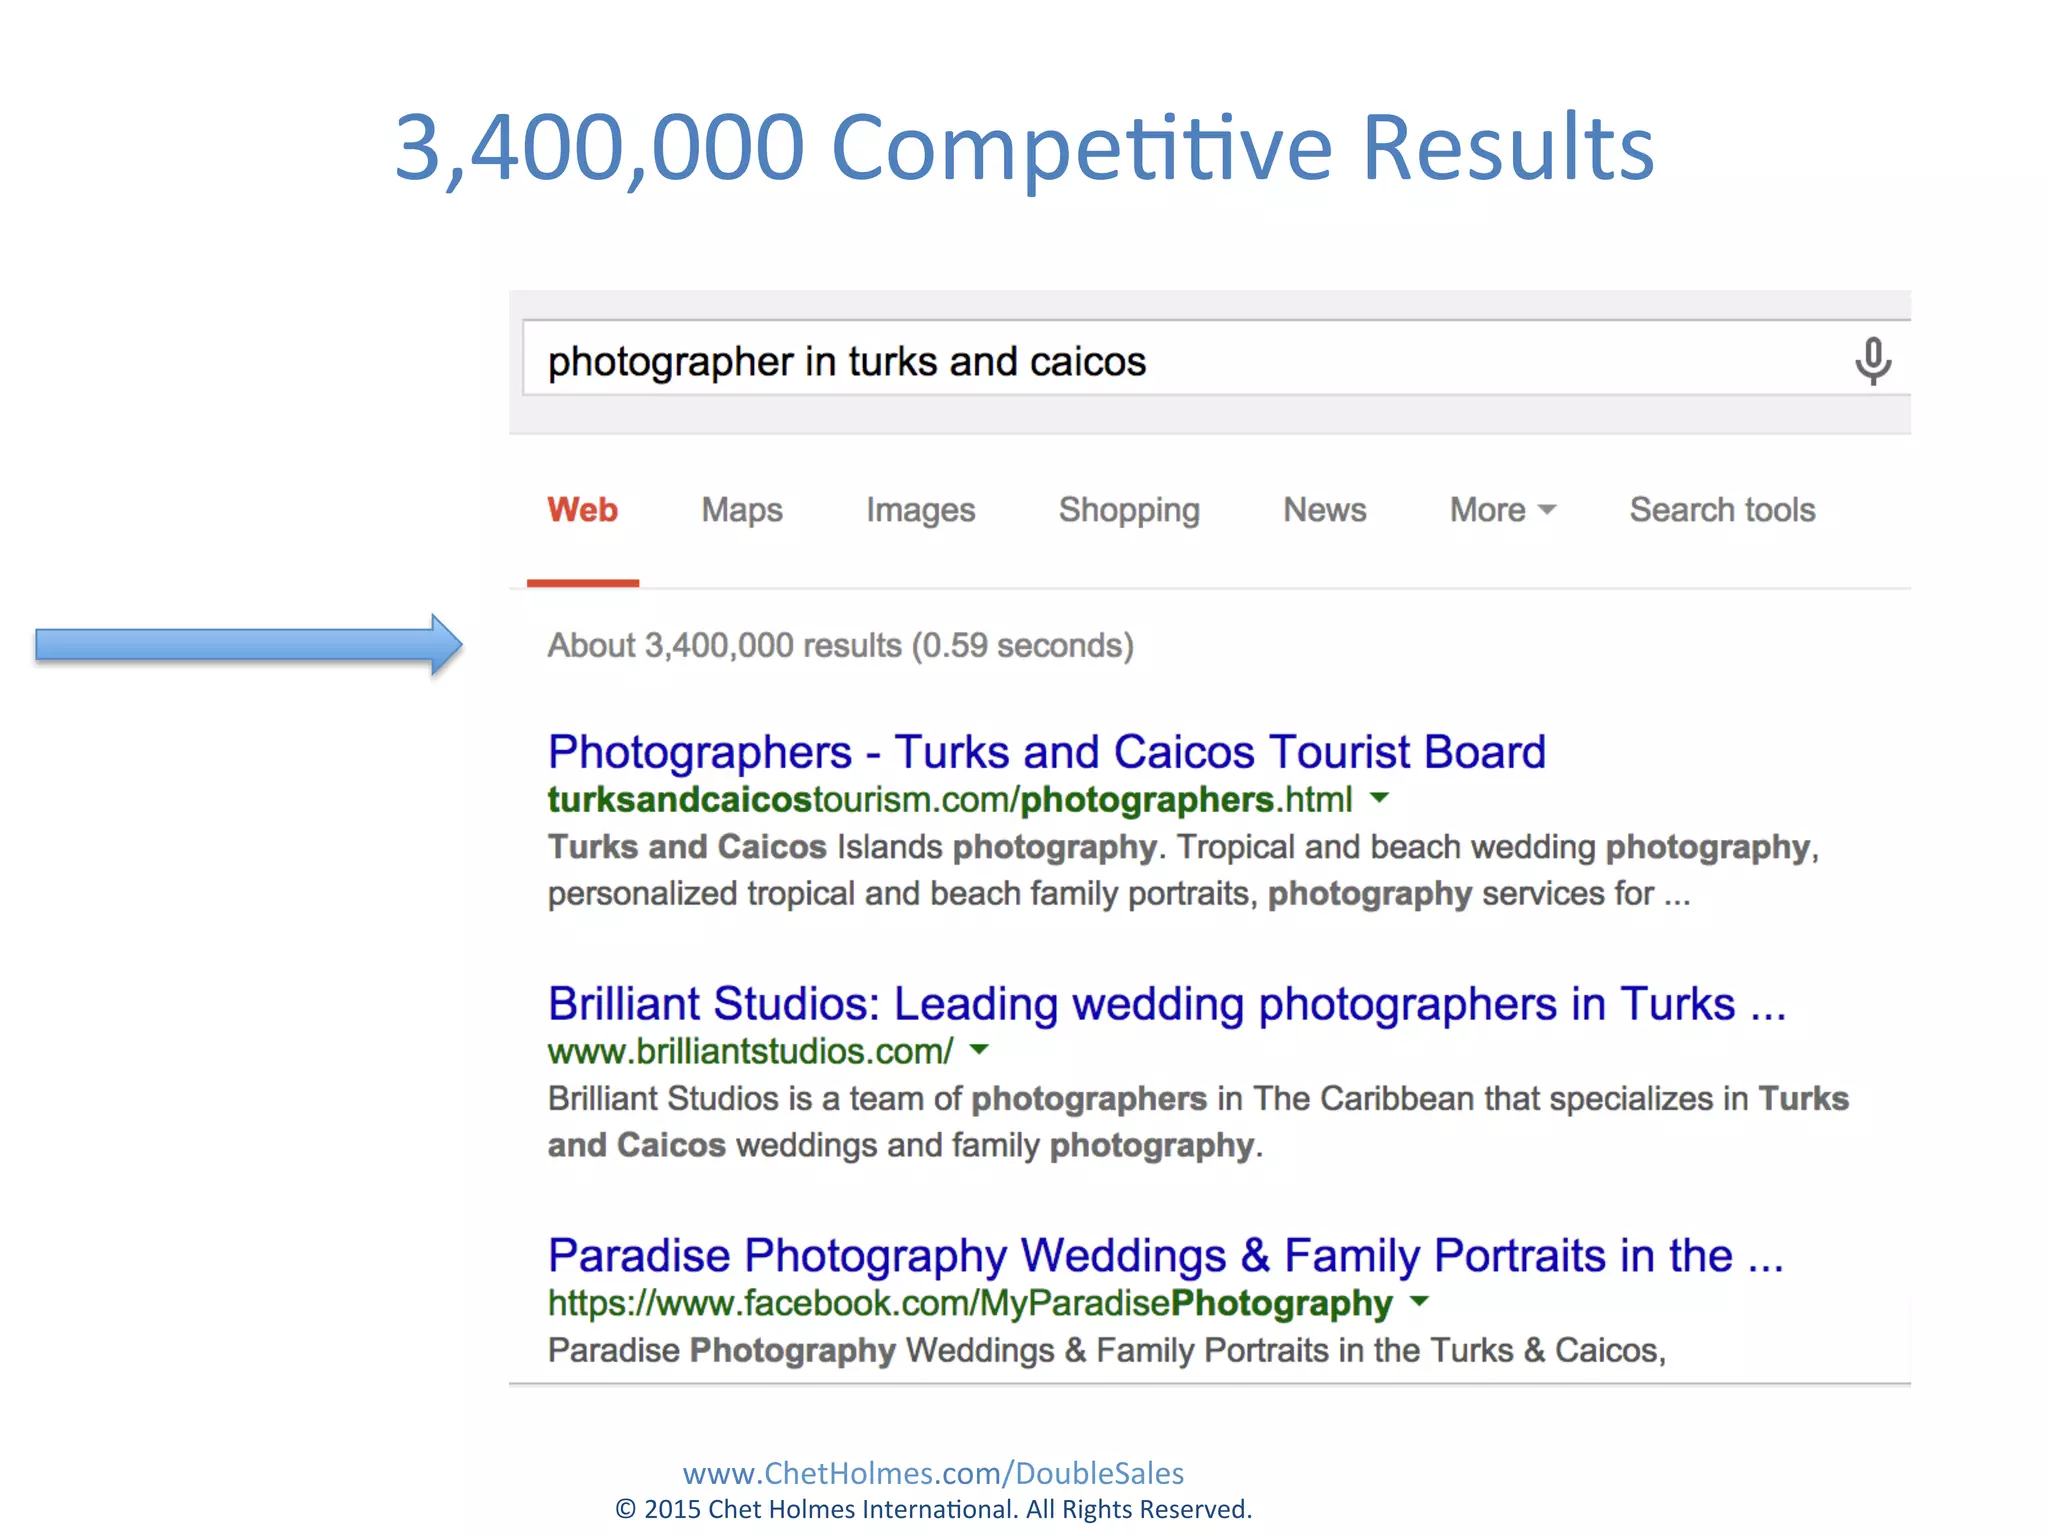This screenshot has width=2048, height=1536.
Task: Click the www.ChetHolmes.com/DoubleSales footer link
Action: point(933,1473)
